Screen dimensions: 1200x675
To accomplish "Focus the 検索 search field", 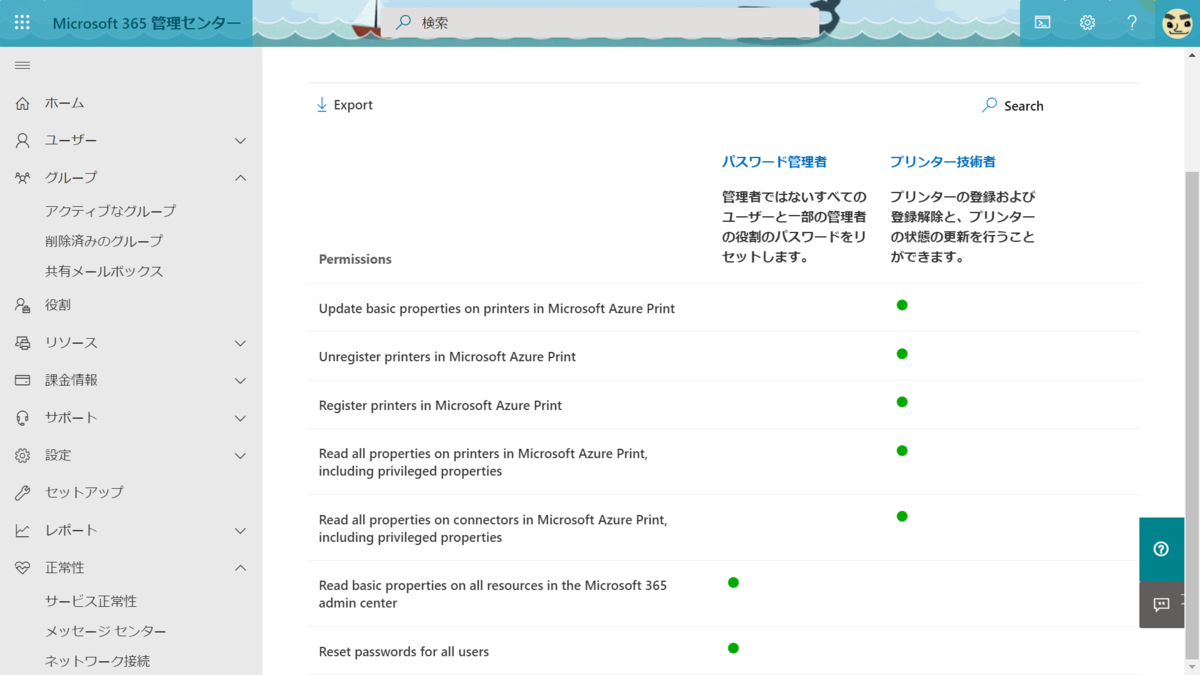I will point(600,22).
